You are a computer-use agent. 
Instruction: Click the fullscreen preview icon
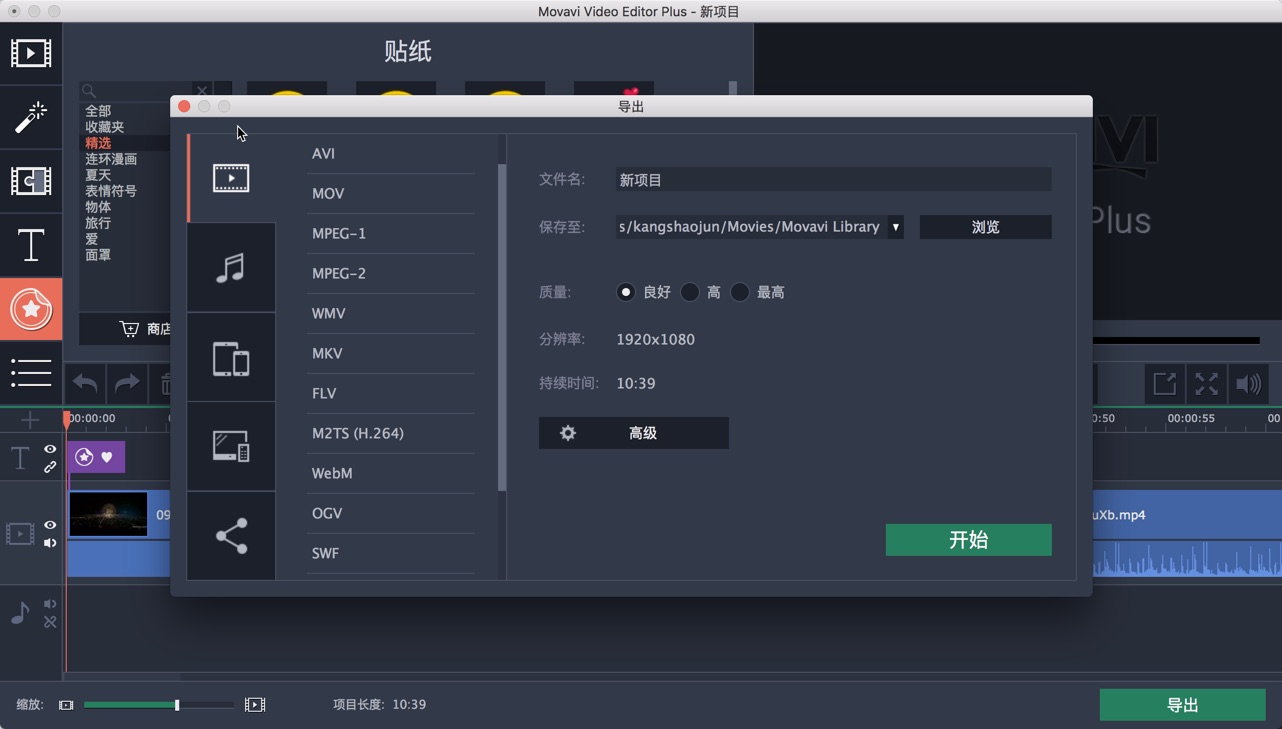click(1206, 383)
